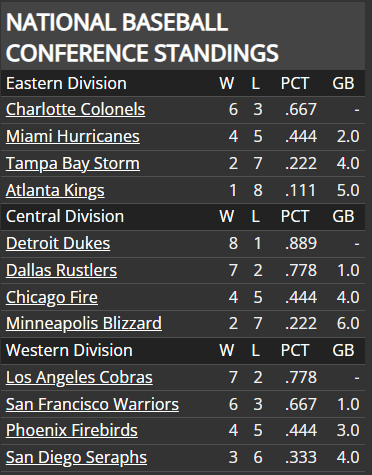
Task: Click Detroit Dukes' .889 winning percentage
Action: coord(301,243)
